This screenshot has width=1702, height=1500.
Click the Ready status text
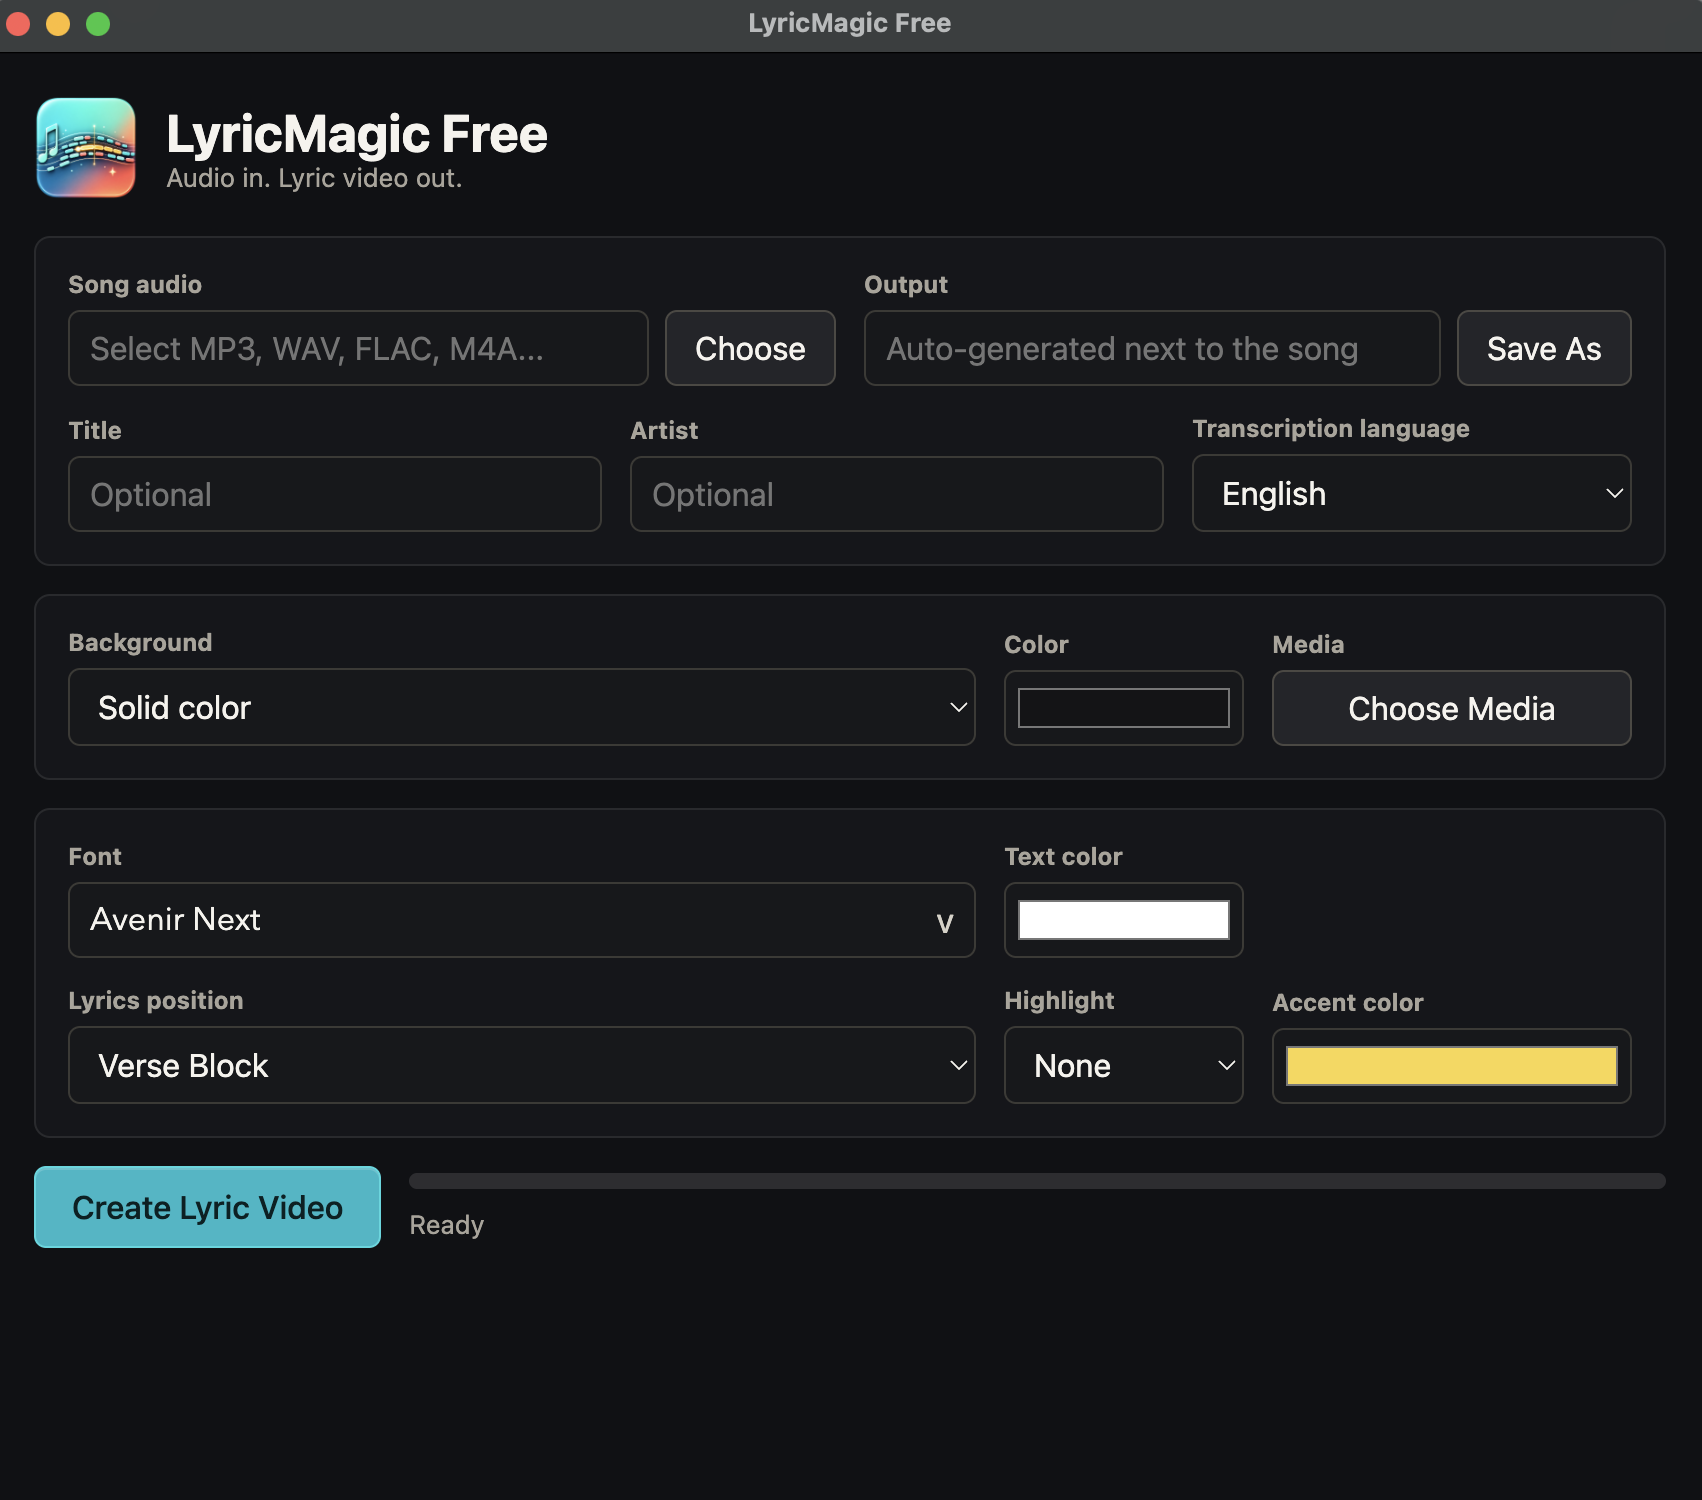pos(446,1225)
